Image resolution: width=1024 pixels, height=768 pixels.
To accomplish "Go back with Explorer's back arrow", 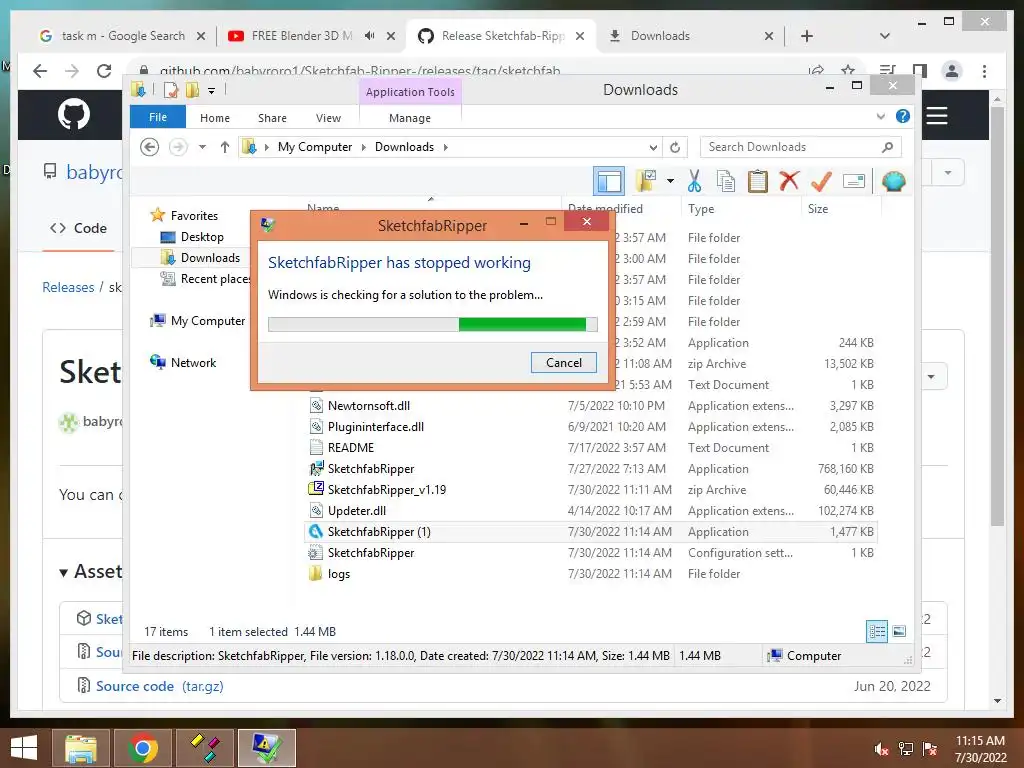I will 150,147.
